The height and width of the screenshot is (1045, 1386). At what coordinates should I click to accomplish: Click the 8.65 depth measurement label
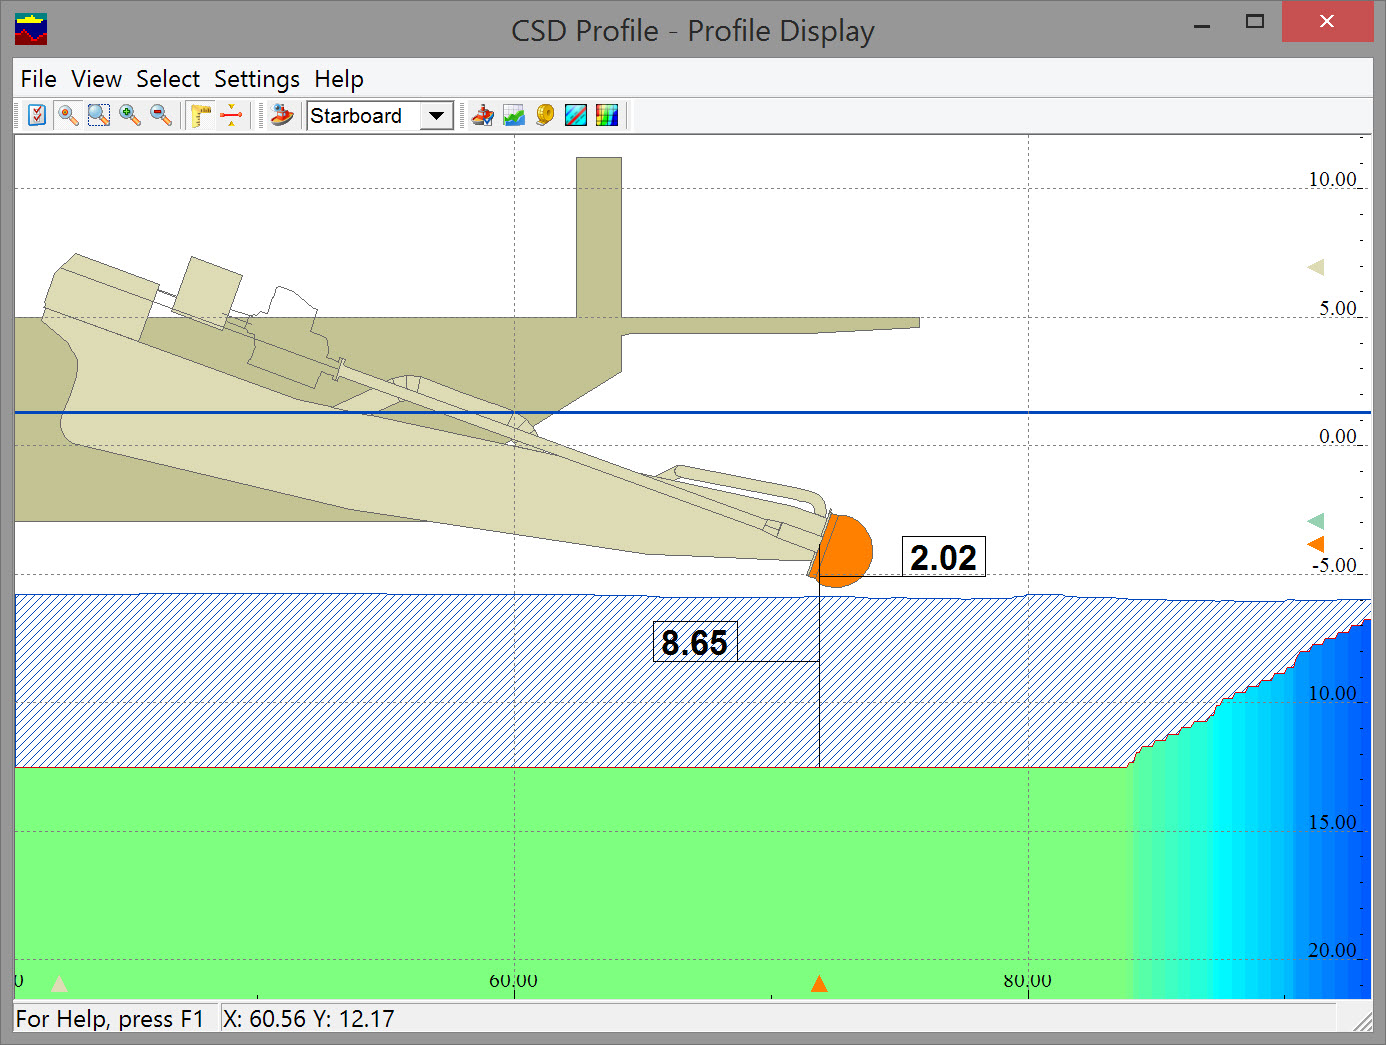click(695, 642)
